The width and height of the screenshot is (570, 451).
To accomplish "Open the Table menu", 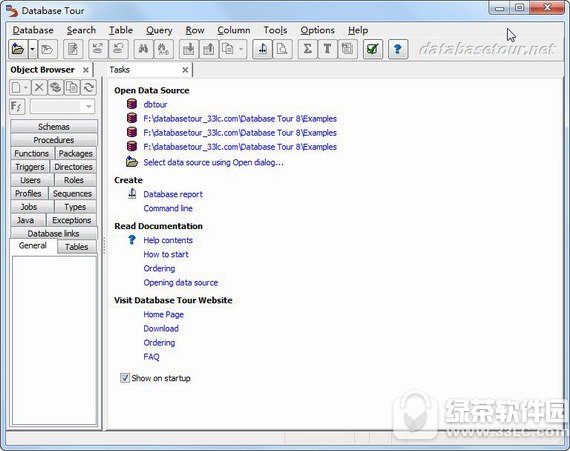I will (x=121, y=30).
